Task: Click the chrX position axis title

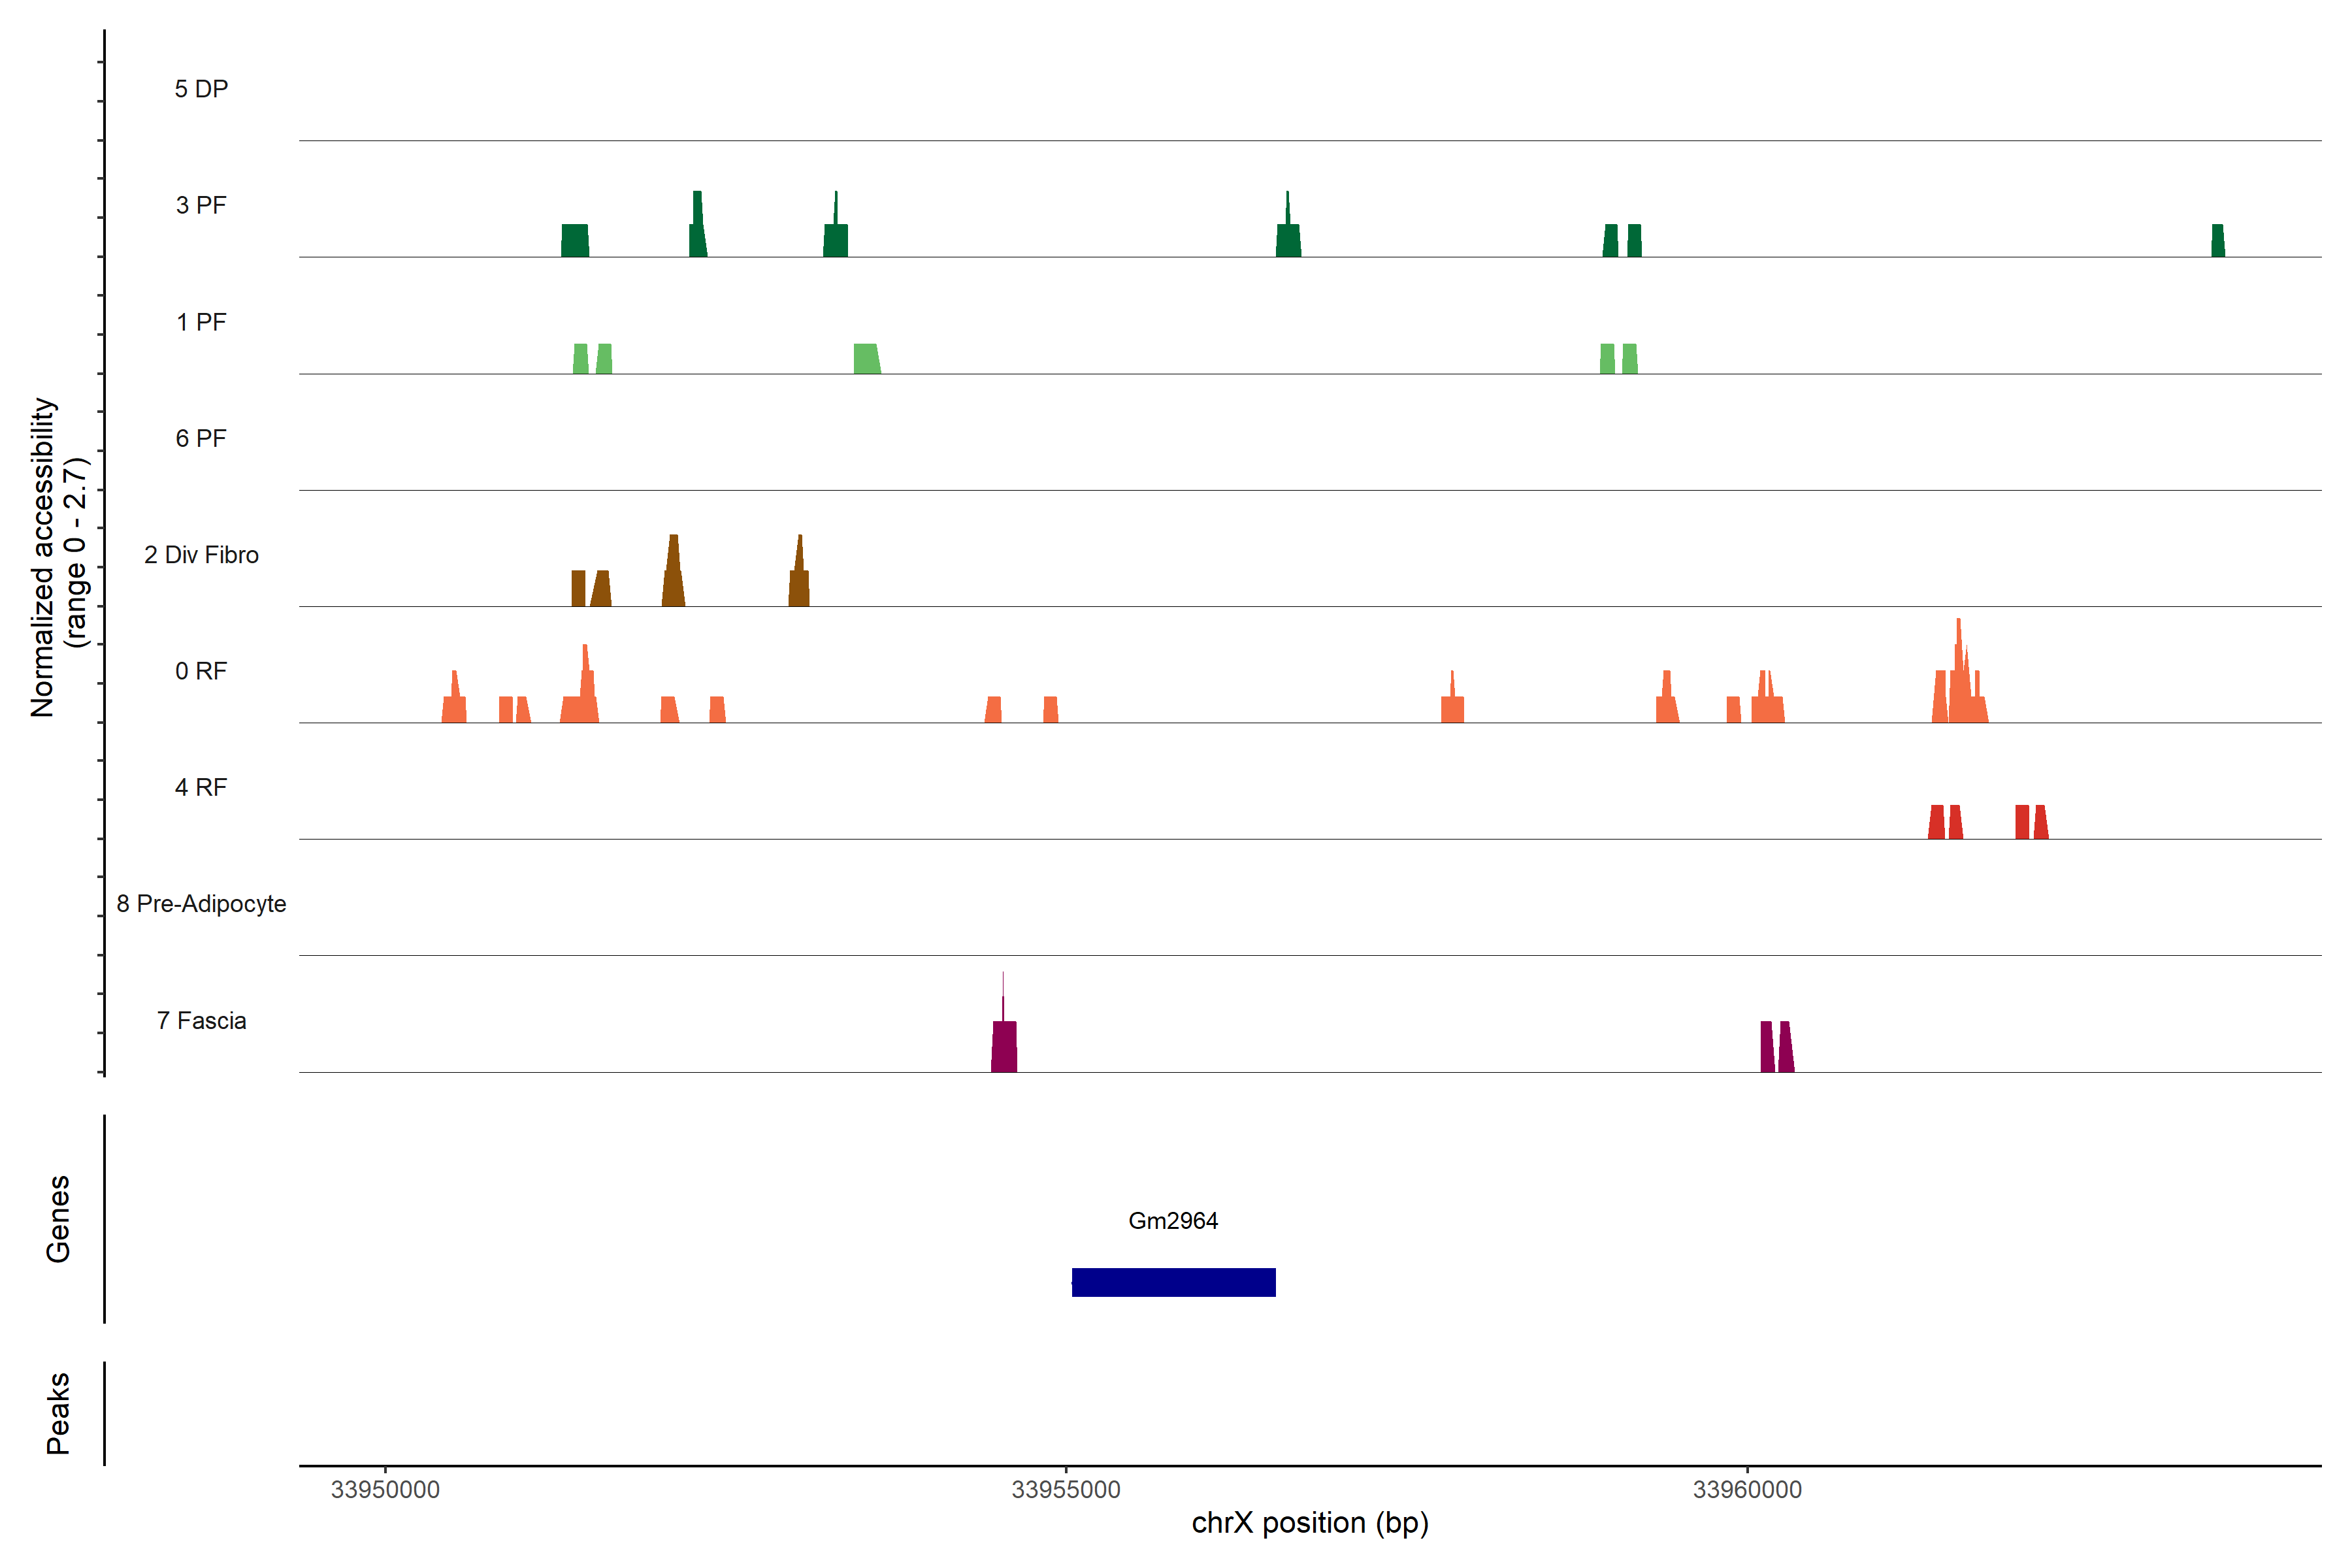Action: [x=1310, y=1523]
